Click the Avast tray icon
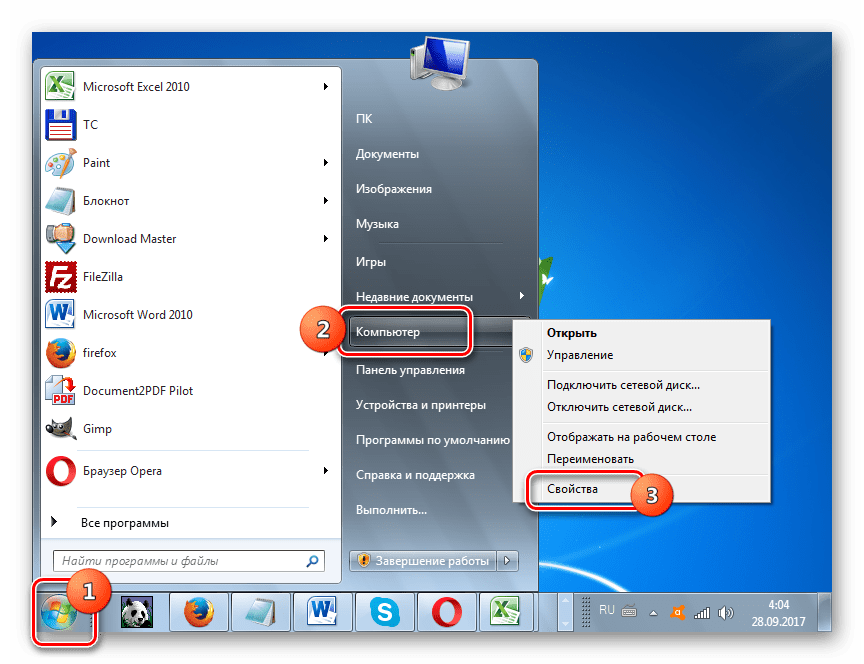Image resolution: width=864 pixels, height=664 pixels. pos(677,613)
